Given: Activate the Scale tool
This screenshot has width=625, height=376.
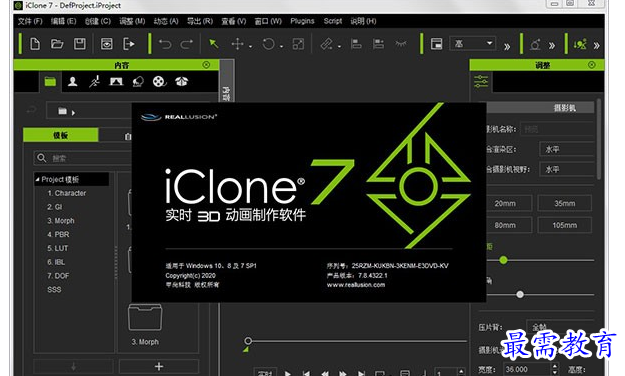Looking at the screenshot, I should coord(298,44).
